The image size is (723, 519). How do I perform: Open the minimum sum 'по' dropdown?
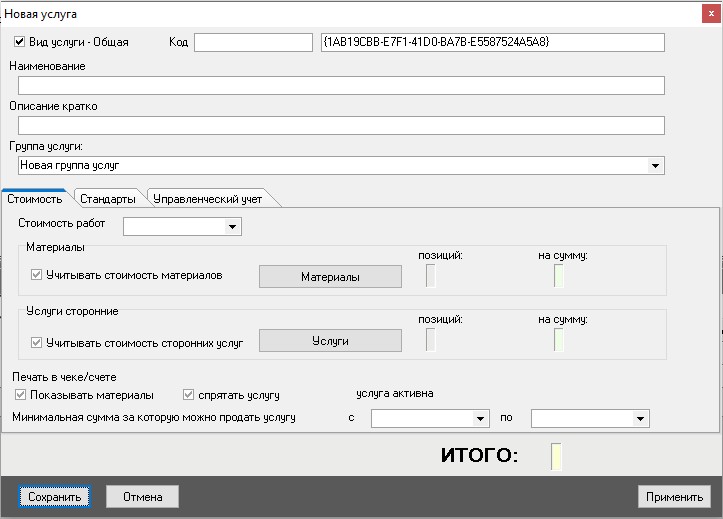(x=641, y=418)
